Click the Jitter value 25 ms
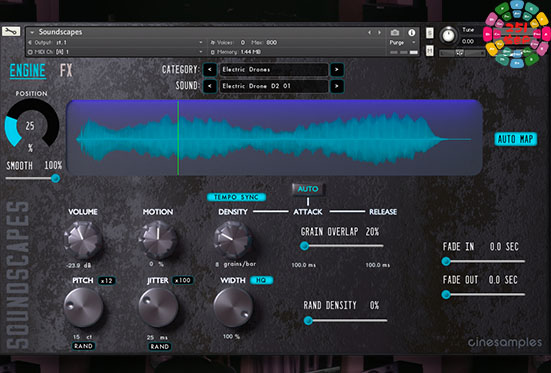 pyautogui.click(x=157, y=337)
